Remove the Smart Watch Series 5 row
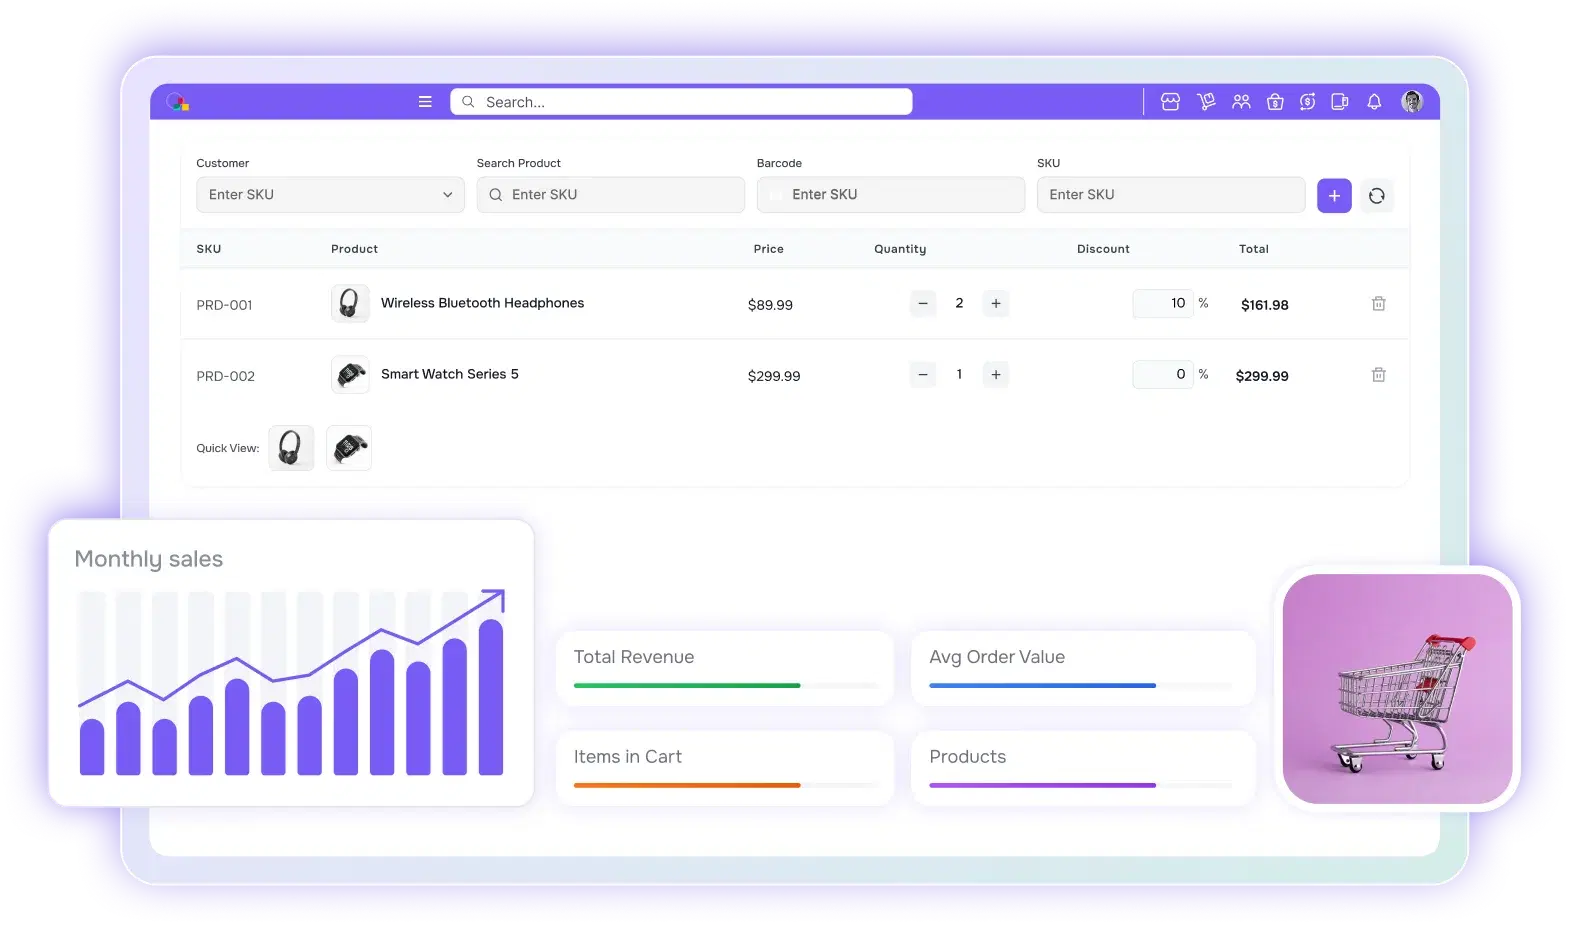 click(1378, 375)
